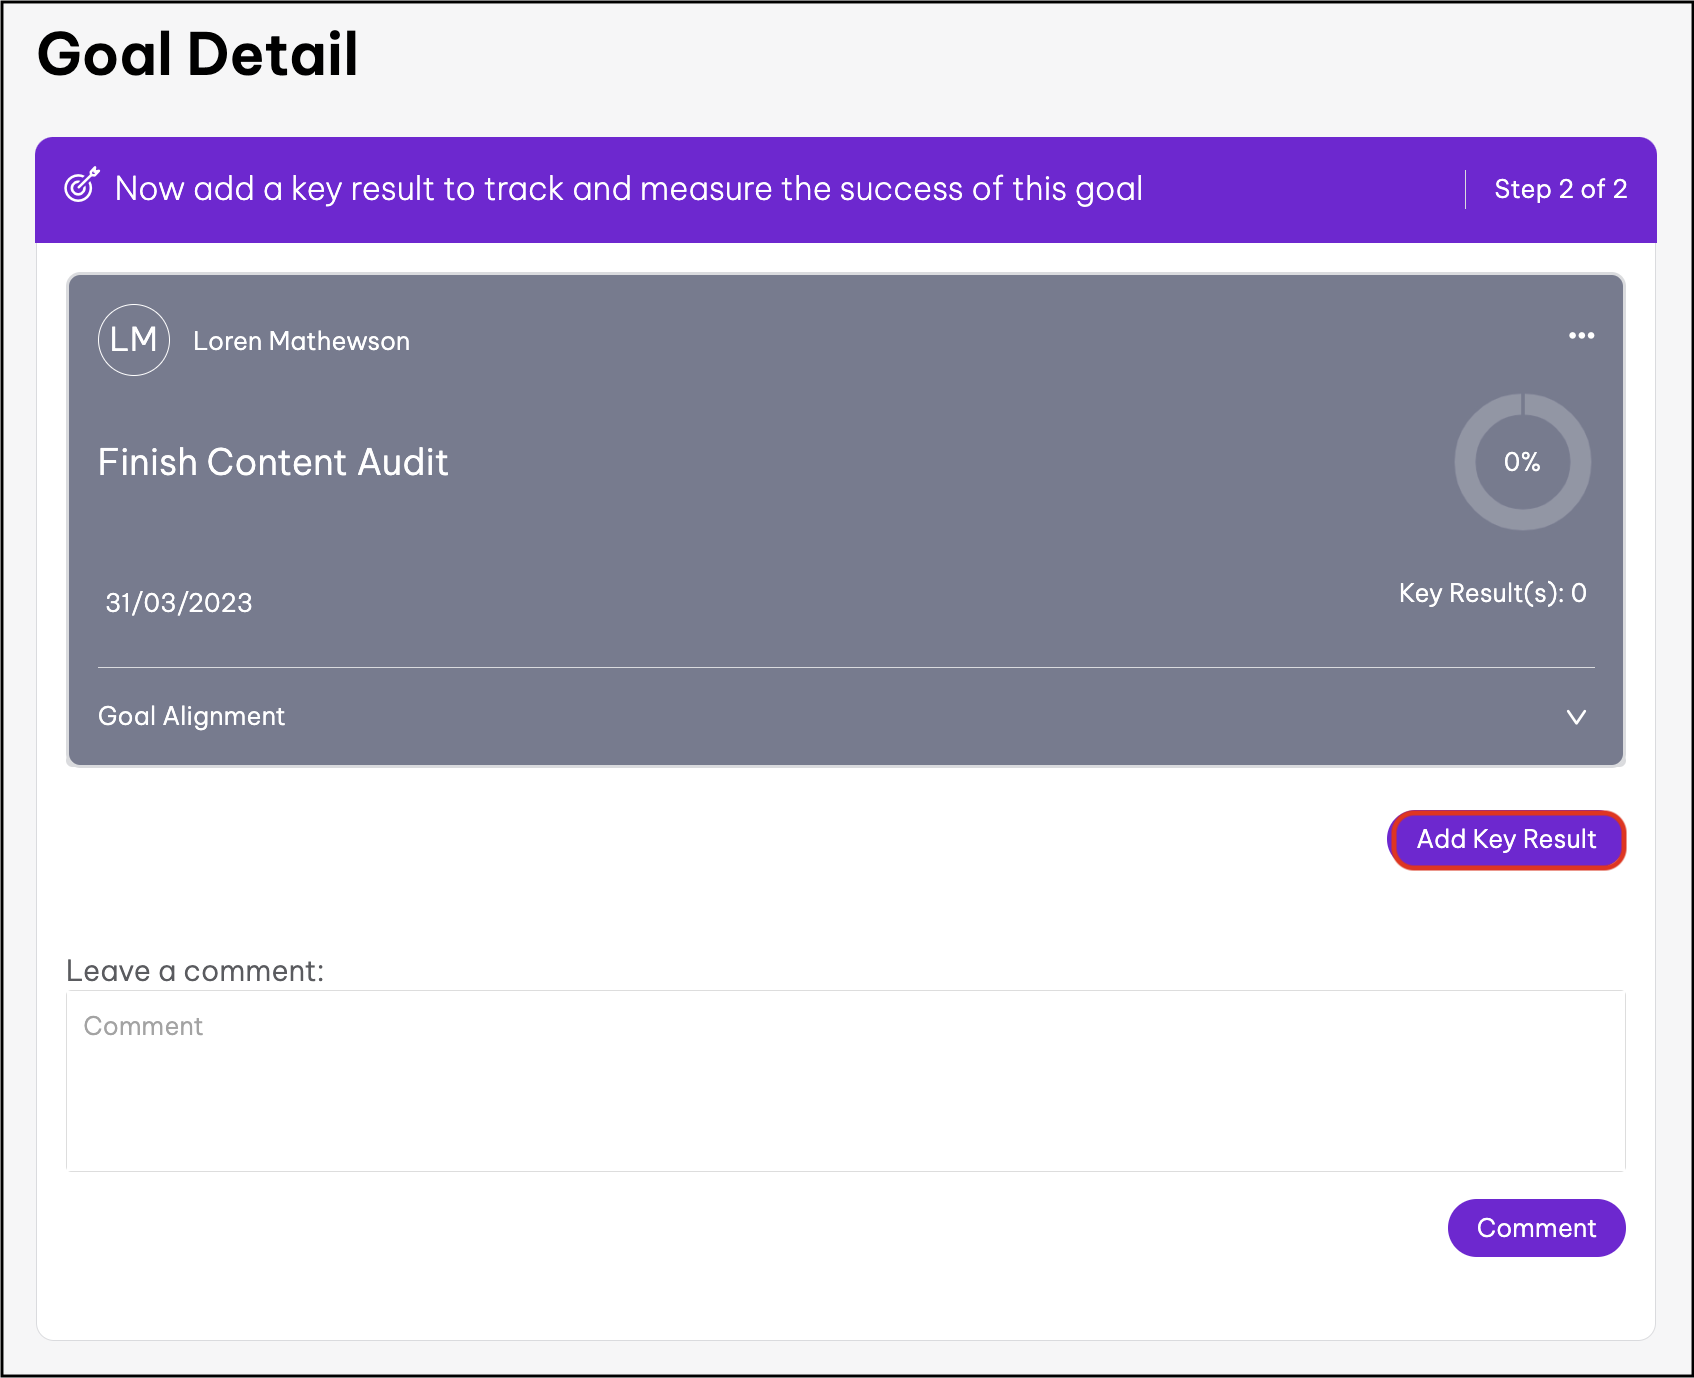
Task: Expand Goal Alignment using the chevron arrow
Action: (x=1576, y=717)
